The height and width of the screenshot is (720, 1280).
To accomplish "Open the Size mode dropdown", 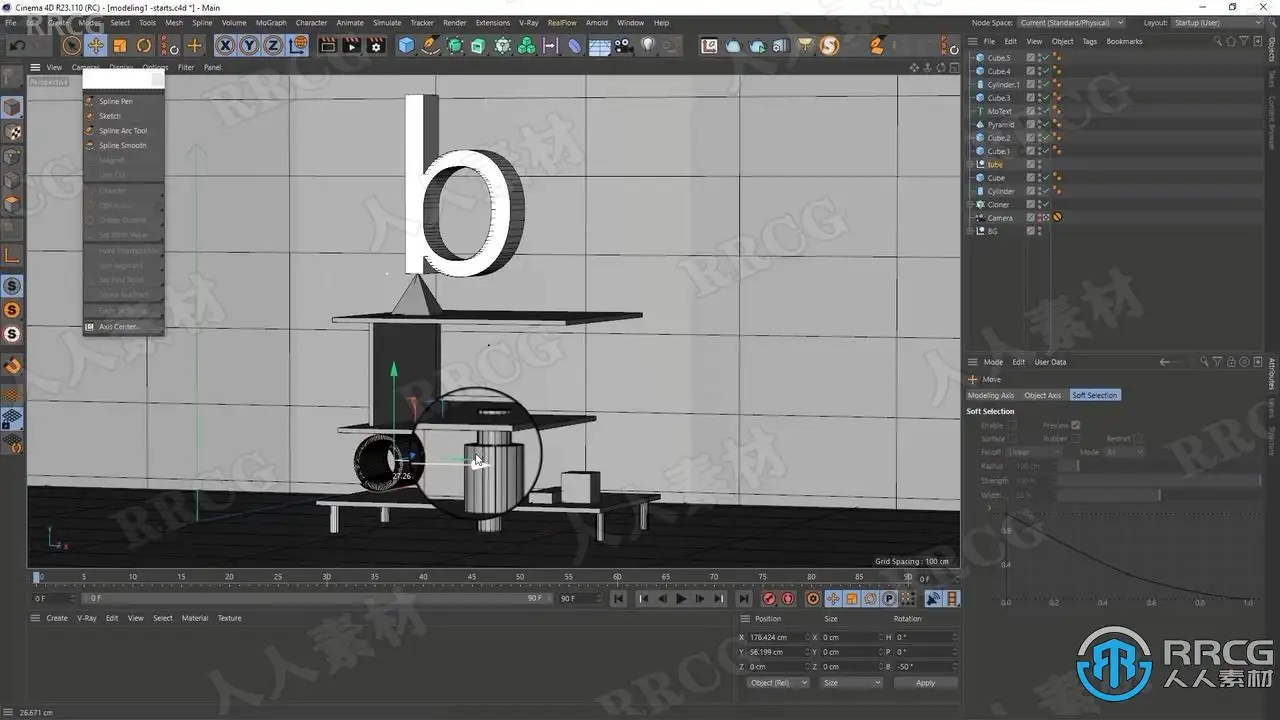I will click(851, 683).
